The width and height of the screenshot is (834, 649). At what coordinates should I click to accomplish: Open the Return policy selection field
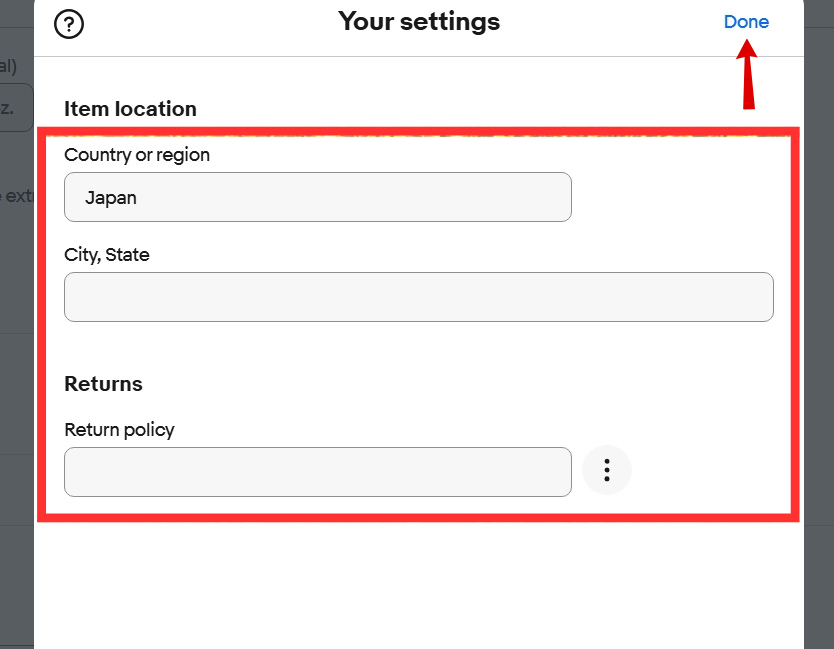pos(317,472)
